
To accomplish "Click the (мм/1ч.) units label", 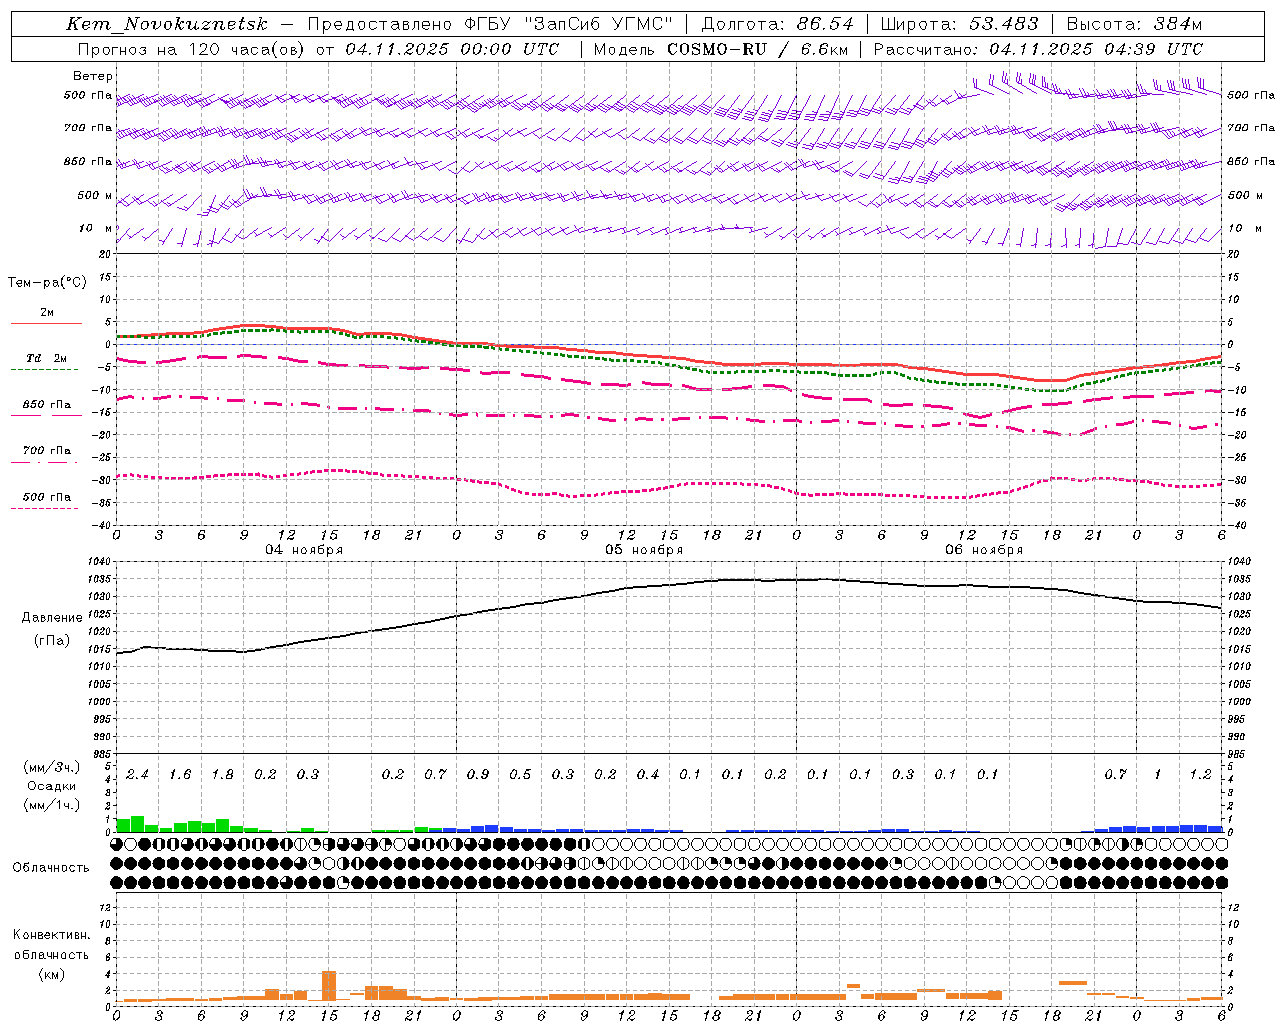I will point(51,805).
